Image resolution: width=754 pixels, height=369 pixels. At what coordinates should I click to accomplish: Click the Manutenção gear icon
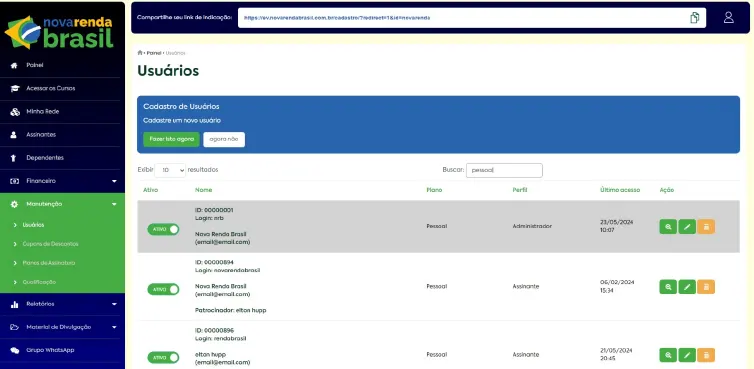click(14, 204)
